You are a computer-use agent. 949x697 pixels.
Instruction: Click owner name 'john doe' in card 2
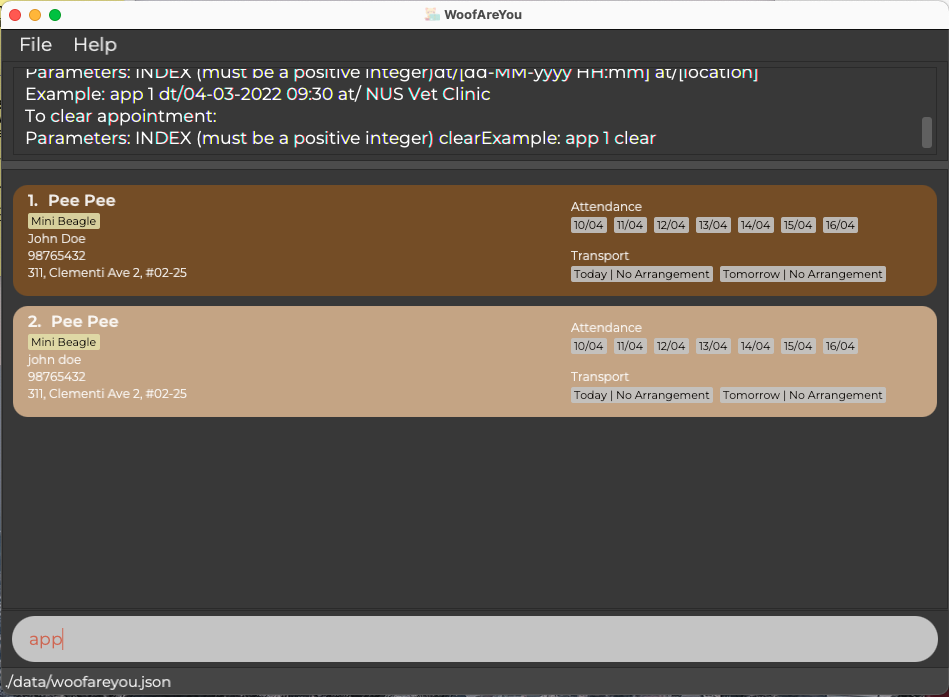54,360
